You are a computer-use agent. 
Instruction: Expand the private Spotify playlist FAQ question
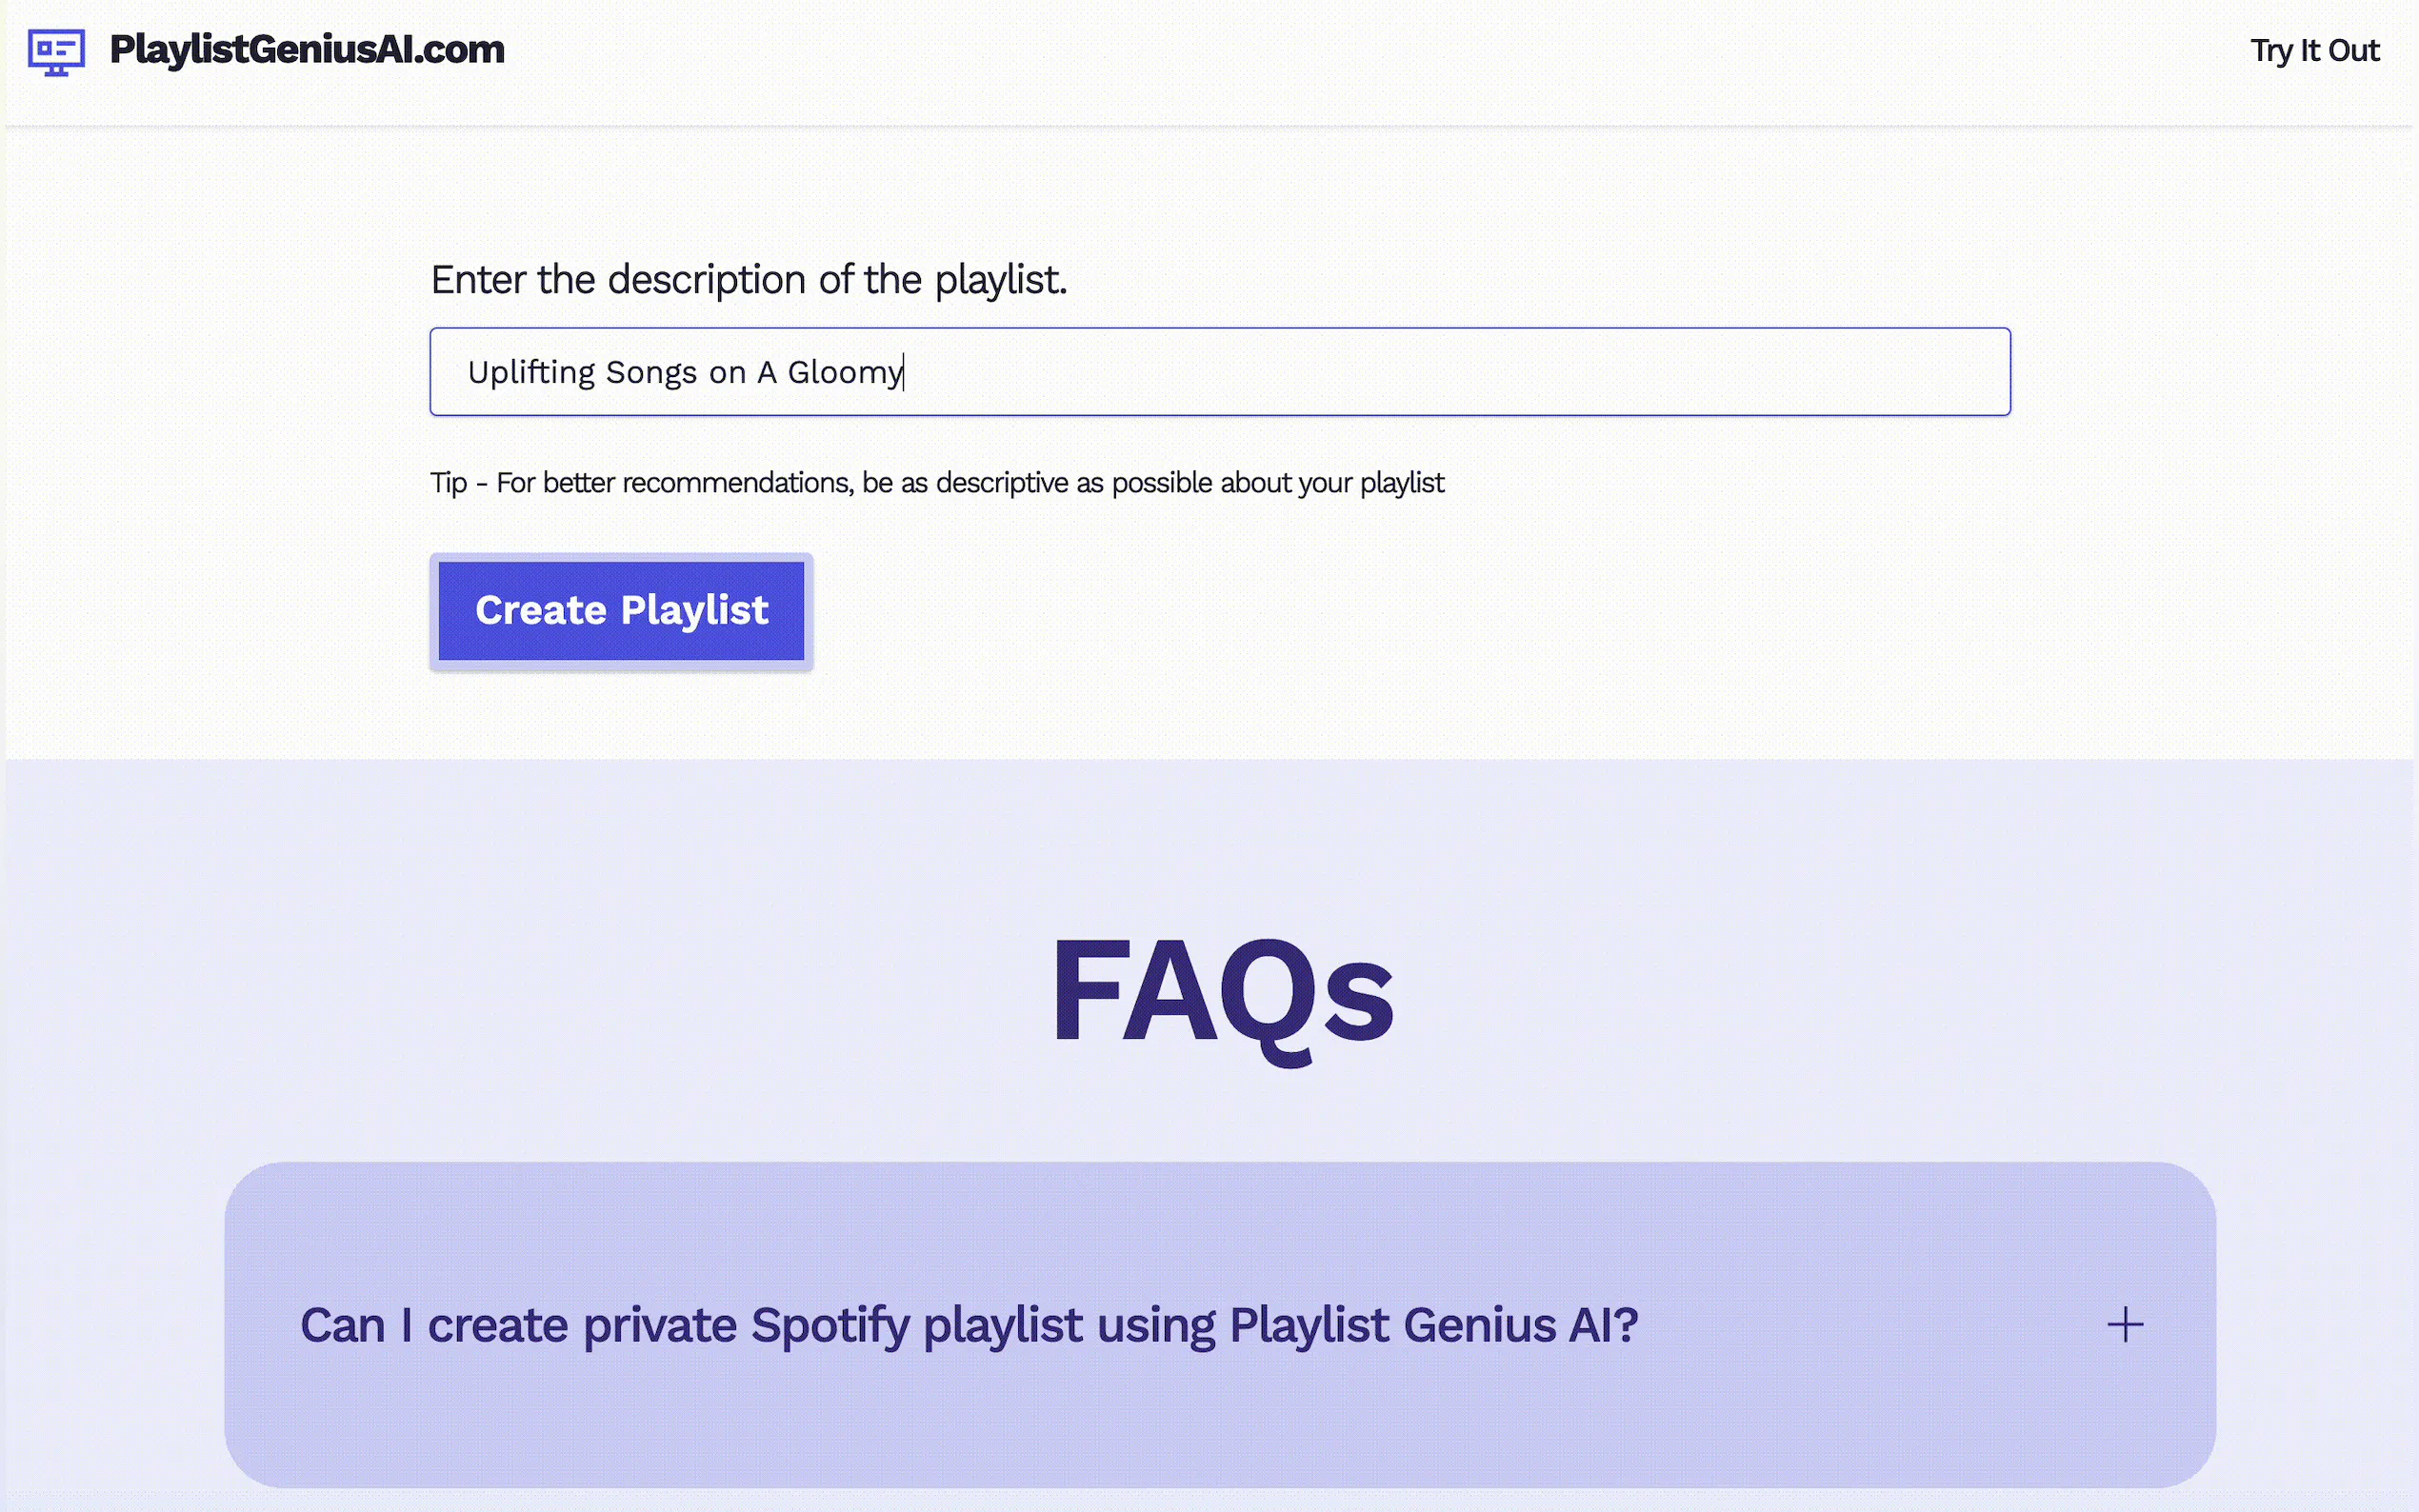click(968, 1325)
